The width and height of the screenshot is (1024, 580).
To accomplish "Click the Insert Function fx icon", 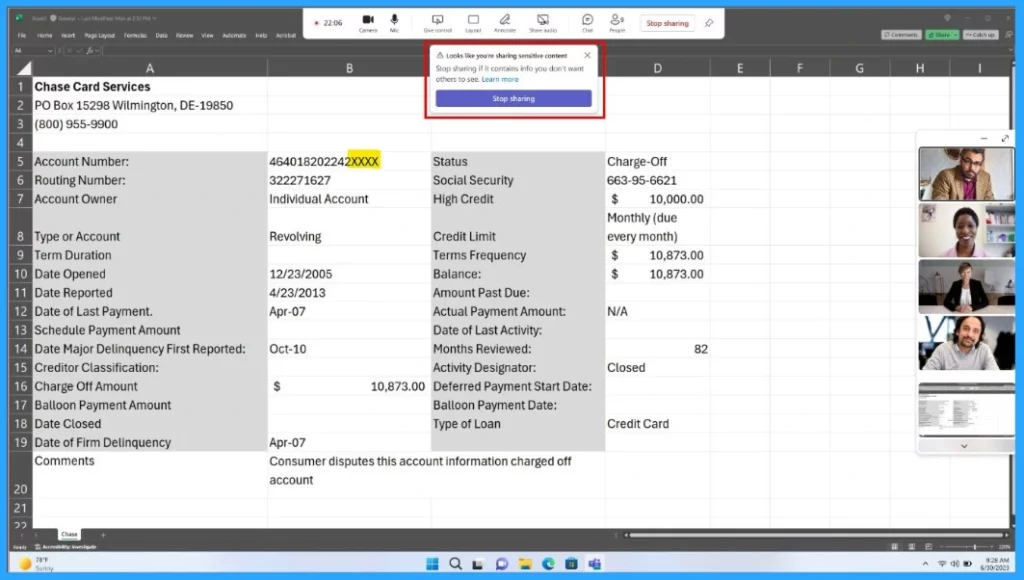I will coord(90,51).
